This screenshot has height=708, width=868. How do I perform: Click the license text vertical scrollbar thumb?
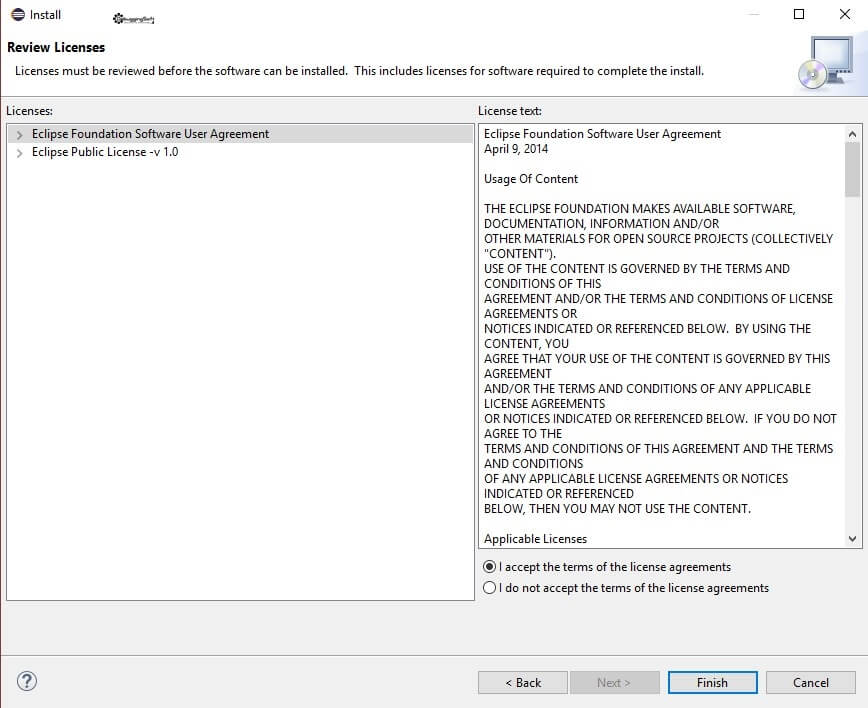tap(852, 170)
